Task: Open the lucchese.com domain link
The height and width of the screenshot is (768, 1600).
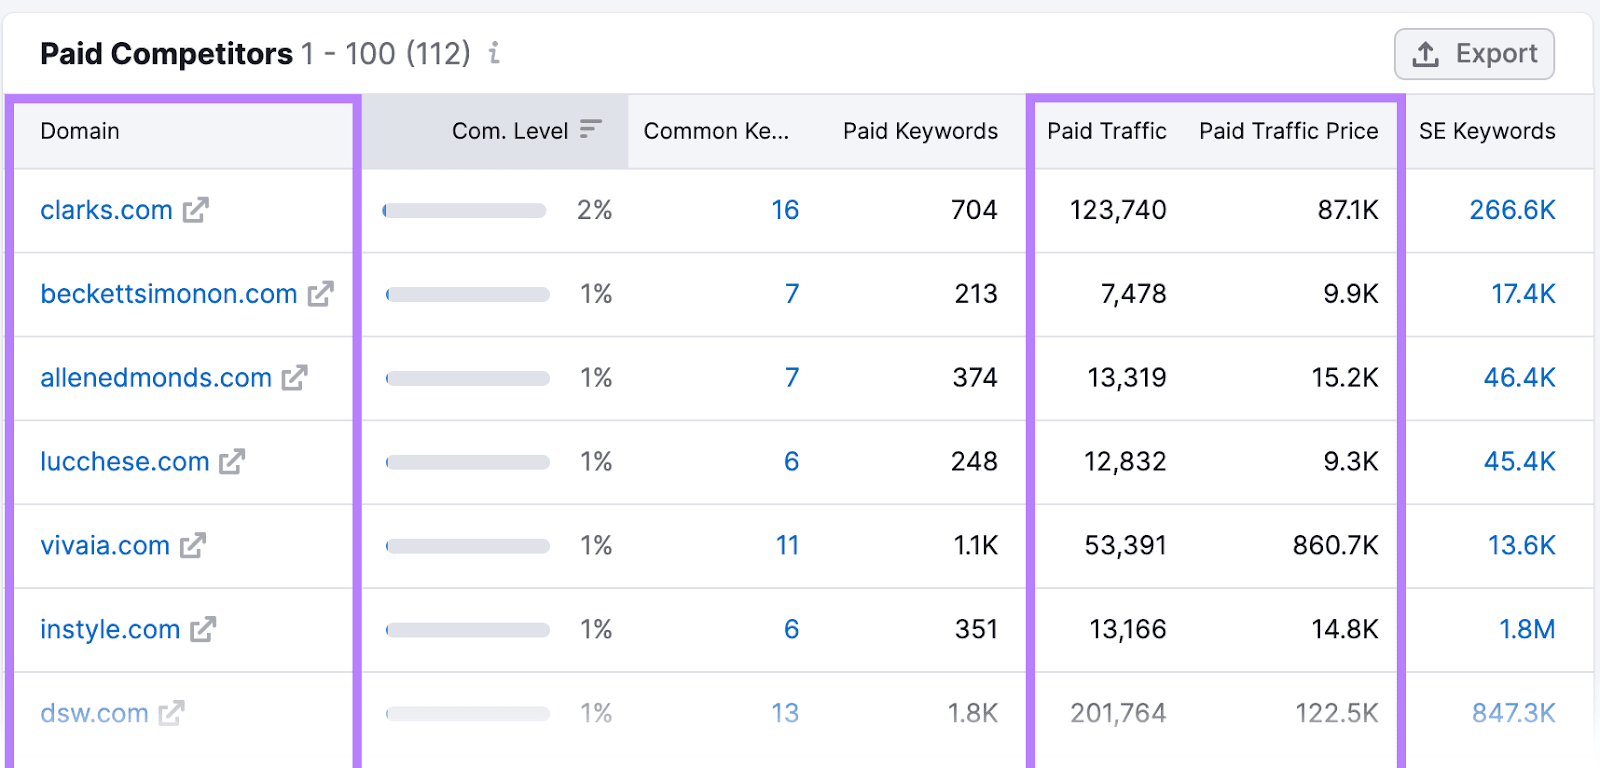Action: [125, 462]
